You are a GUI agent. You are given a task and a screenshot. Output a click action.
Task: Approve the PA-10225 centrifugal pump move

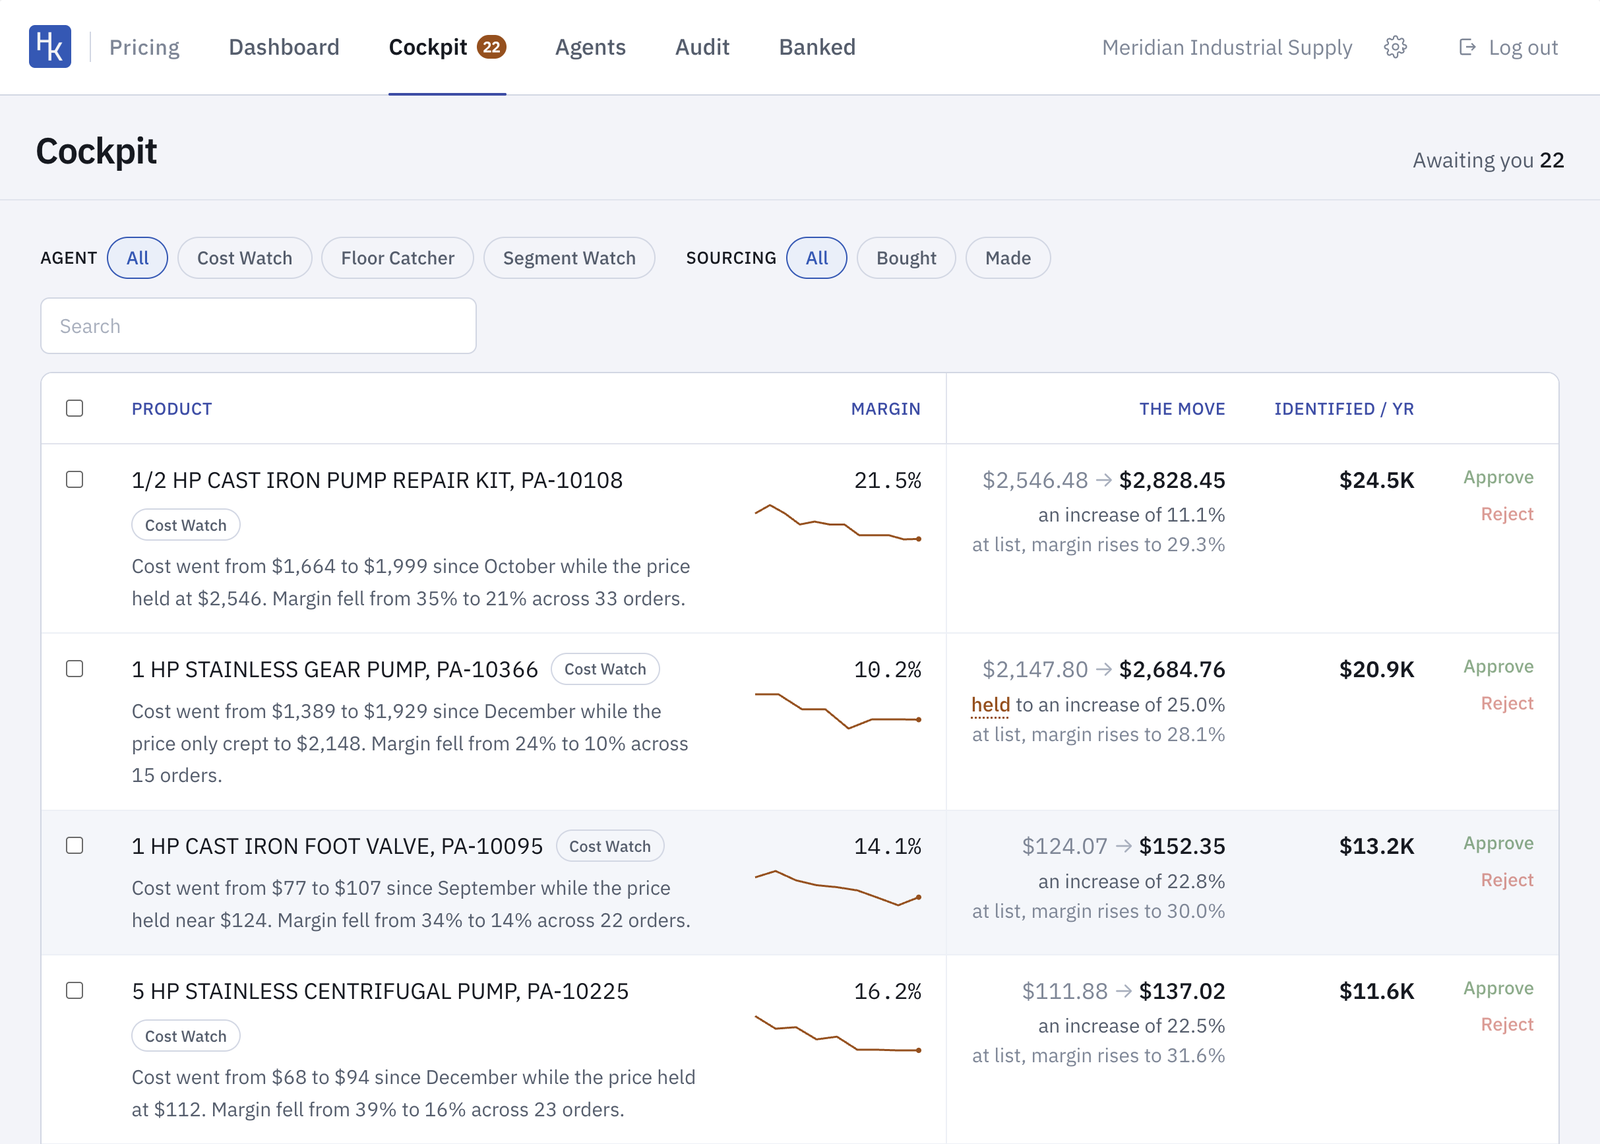1498,989
